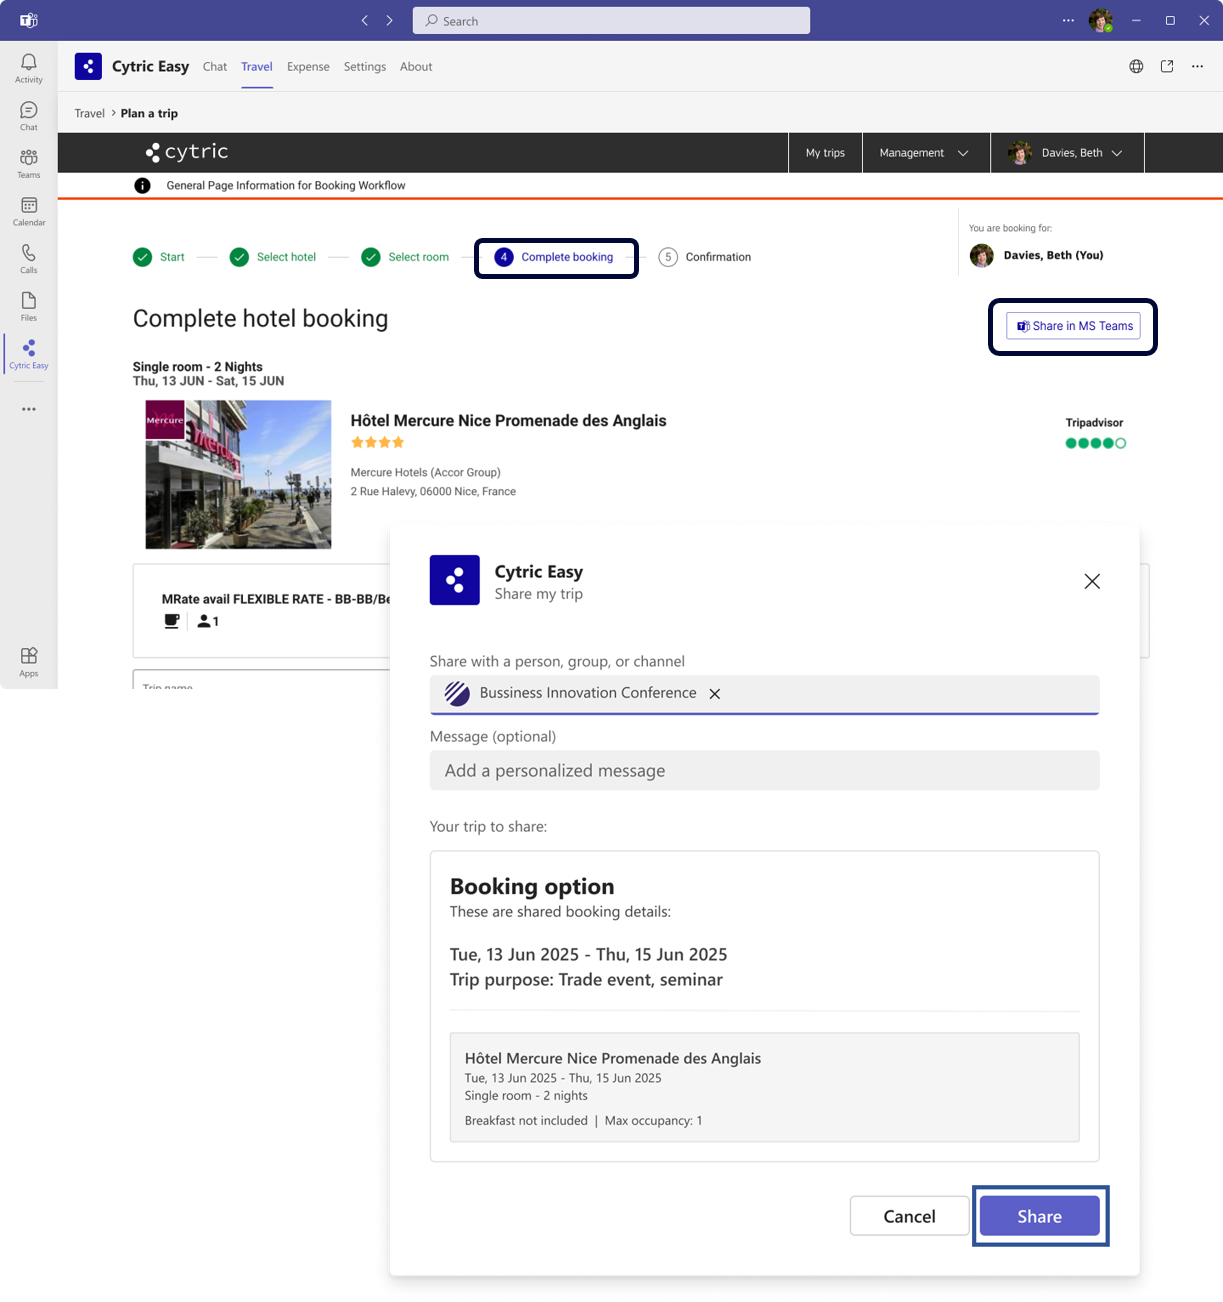Open Activity in the Teams sidebar
The image size is (1223, 1302).
[29, 68]
